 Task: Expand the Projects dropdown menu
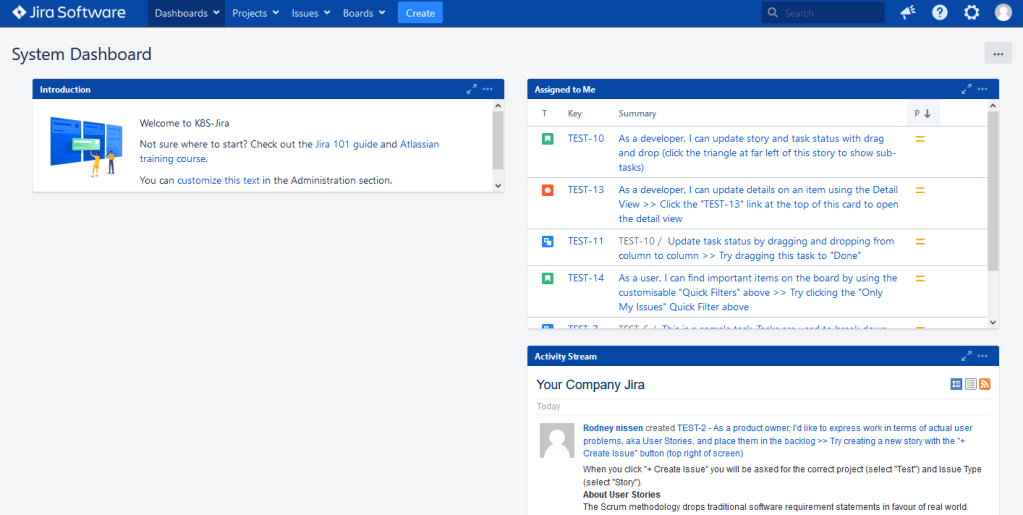255,13
